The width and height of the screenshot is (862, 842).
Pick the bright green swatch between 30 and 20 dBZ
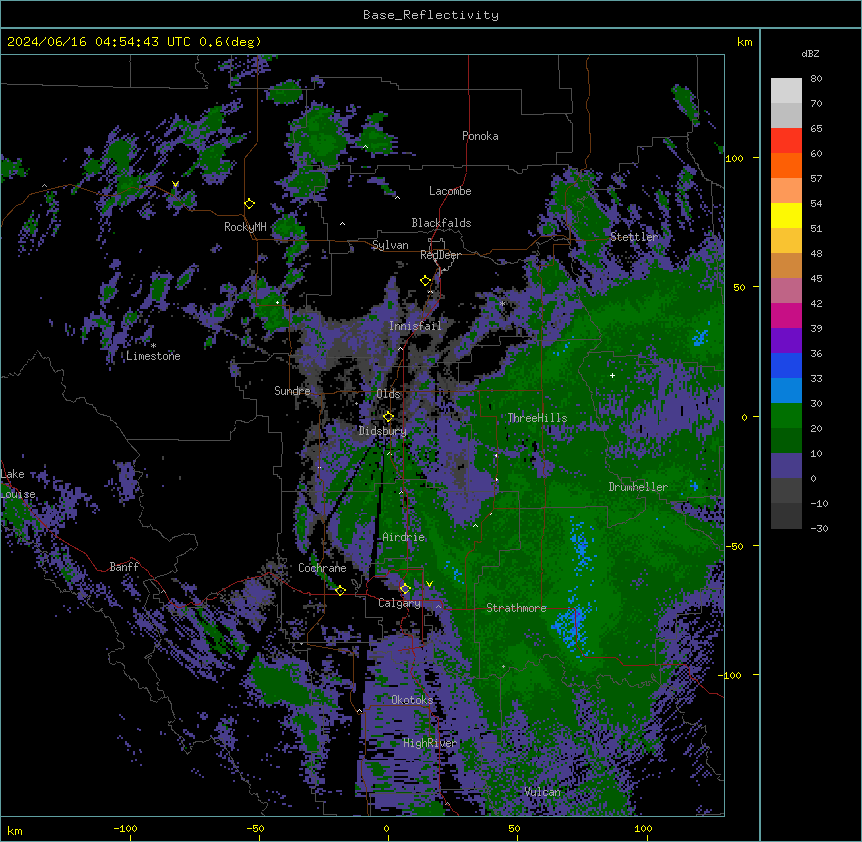click(x=786, y=416)
